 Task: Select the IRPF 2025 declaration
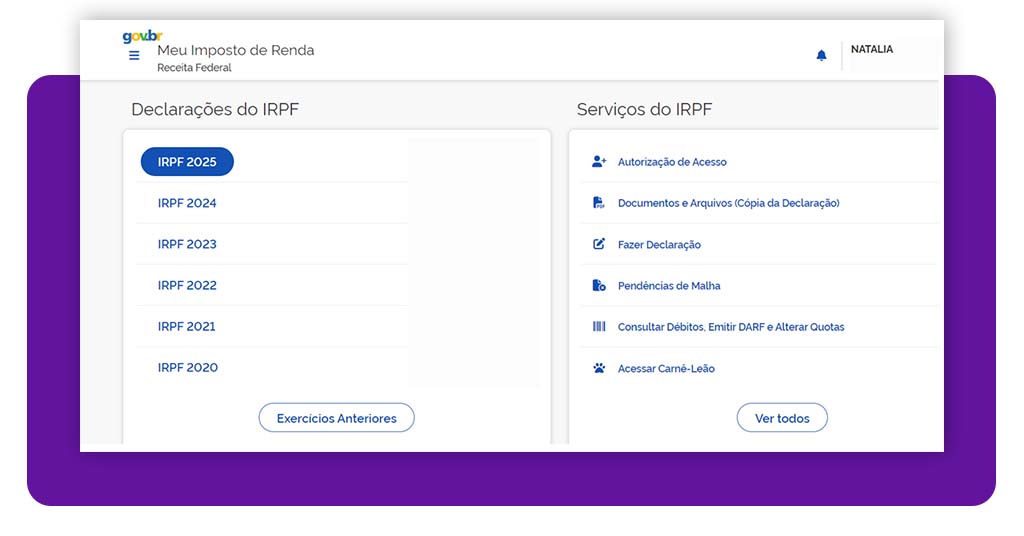(187, 162)
